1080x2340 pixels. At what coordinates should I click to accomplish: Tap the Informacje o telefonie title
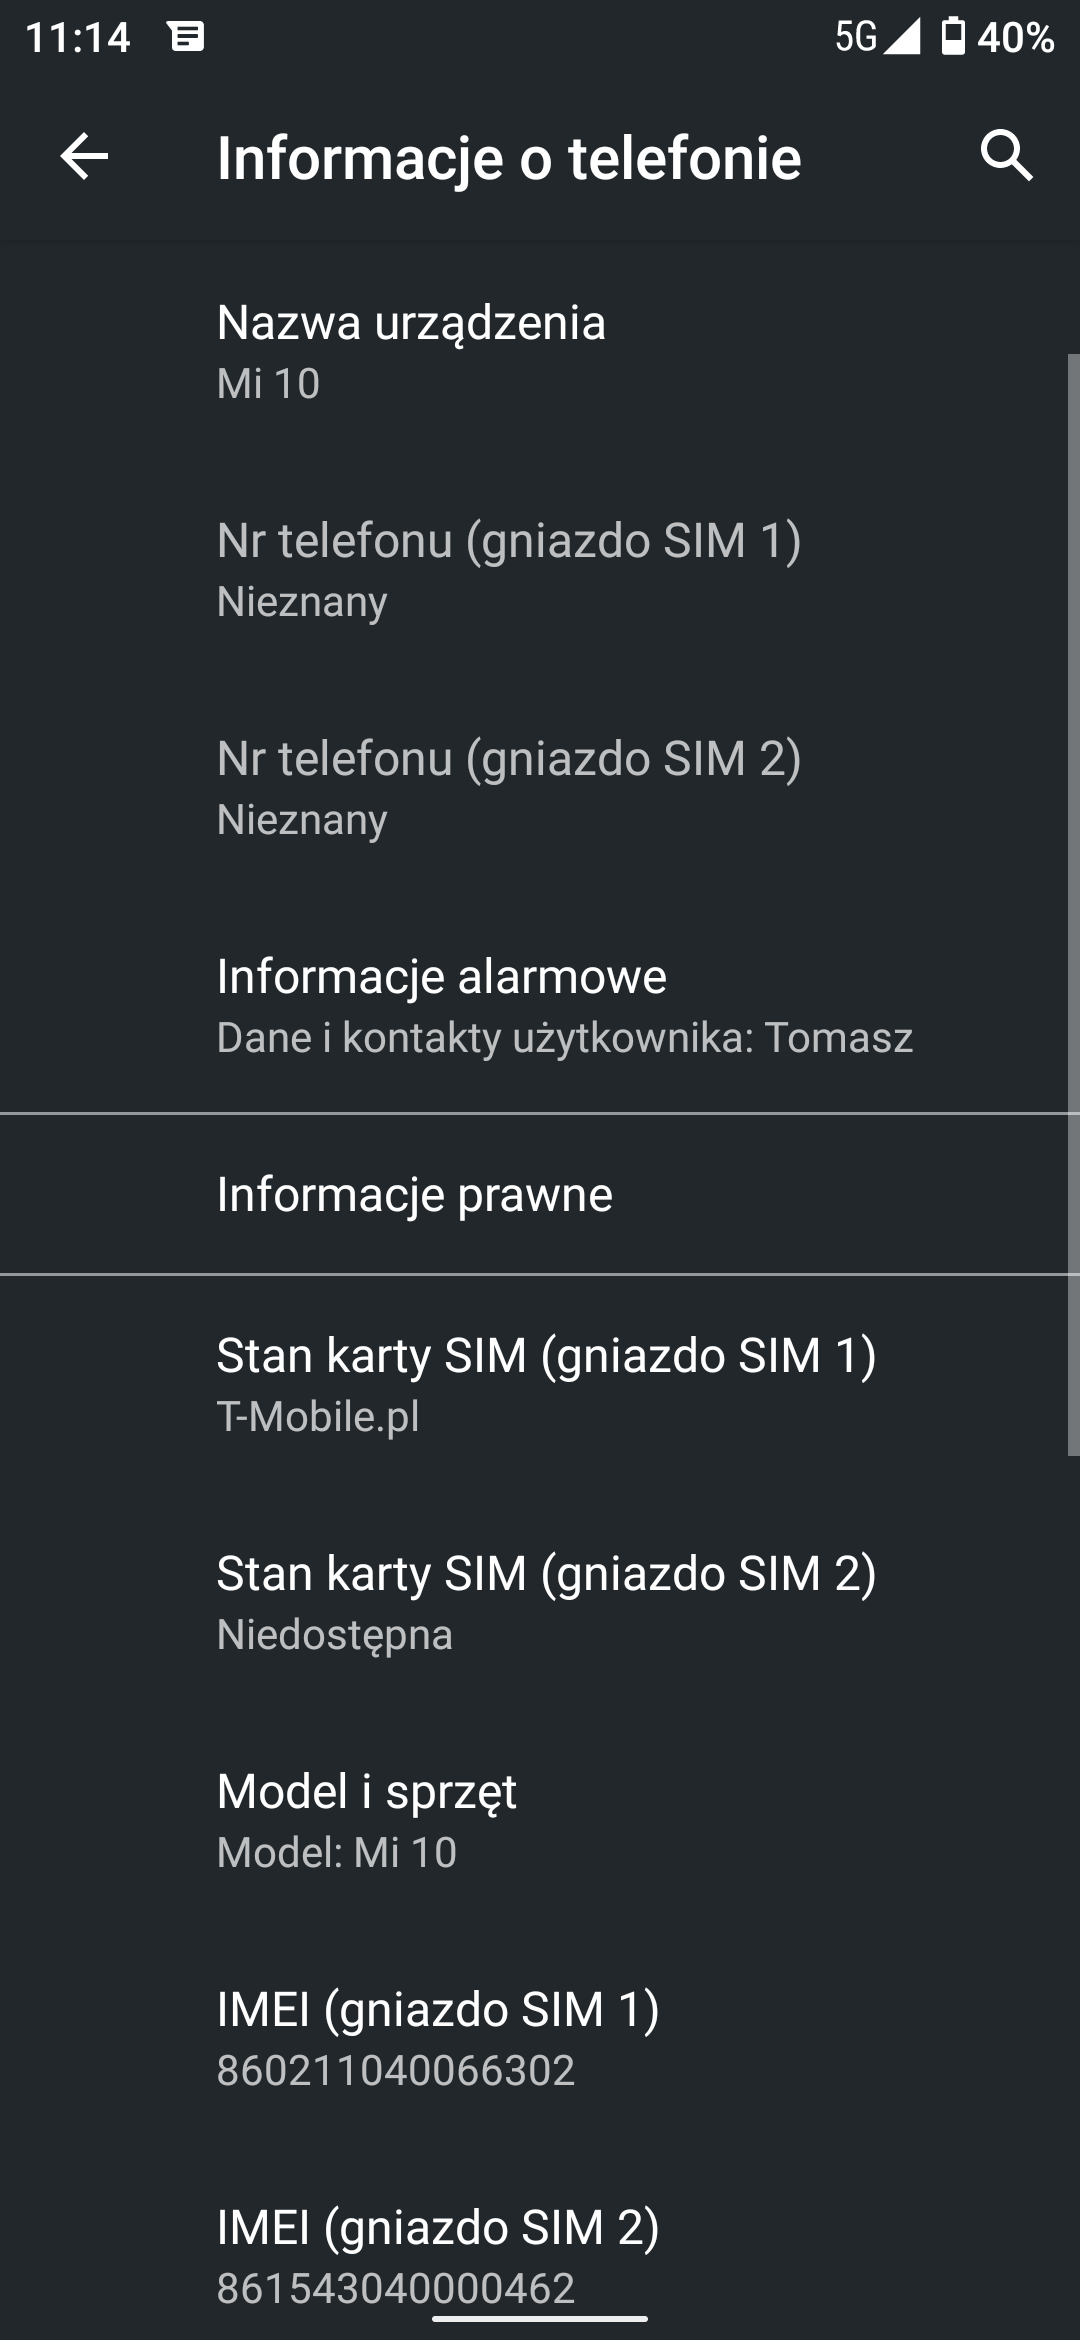pos(509,158)
